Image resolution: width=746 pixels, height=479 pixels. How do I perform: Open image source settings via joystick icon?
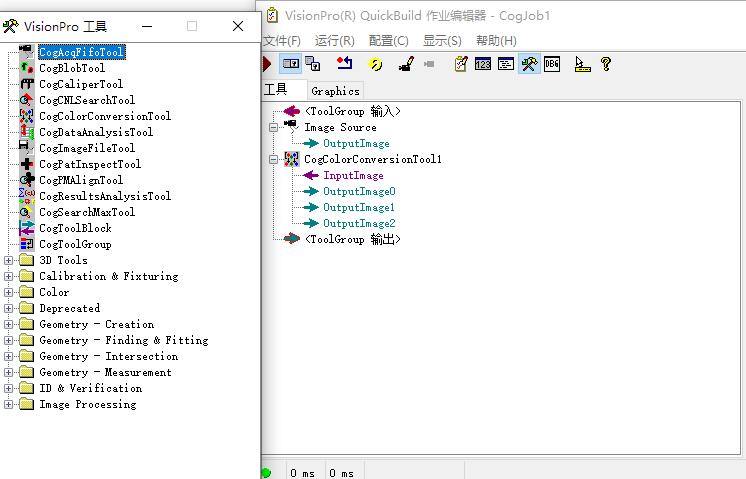[x=406, y=64]
